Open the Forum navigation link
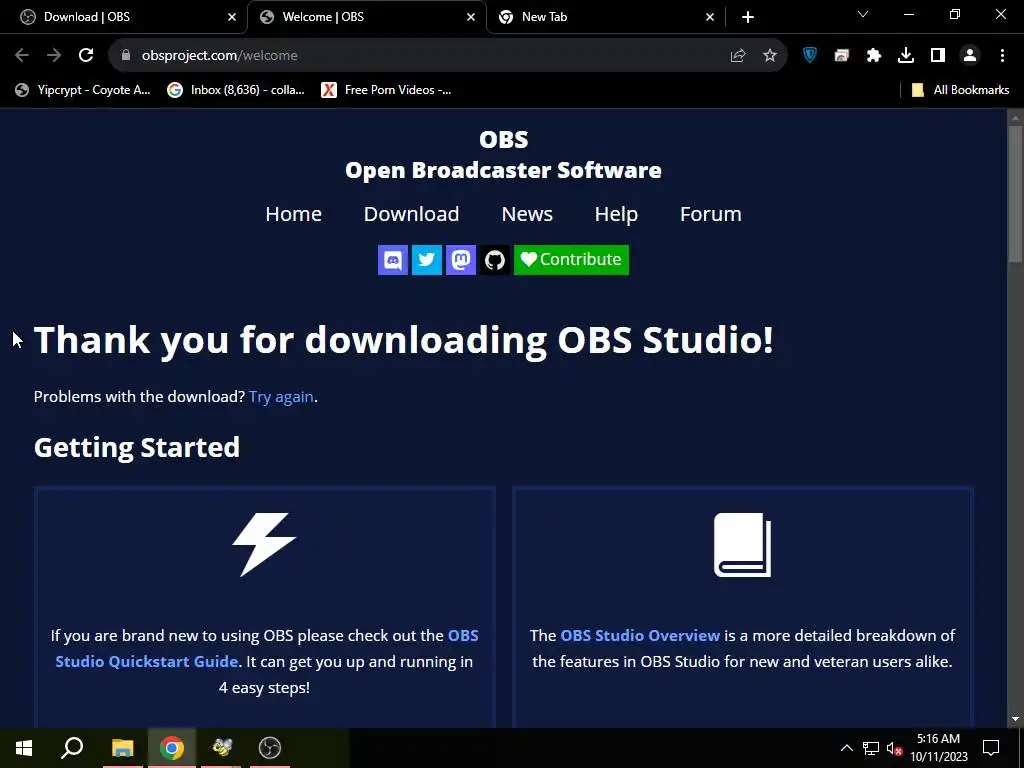Image resolution: width=1024 pixels, height=768 pixels. (x=711, y=214)
